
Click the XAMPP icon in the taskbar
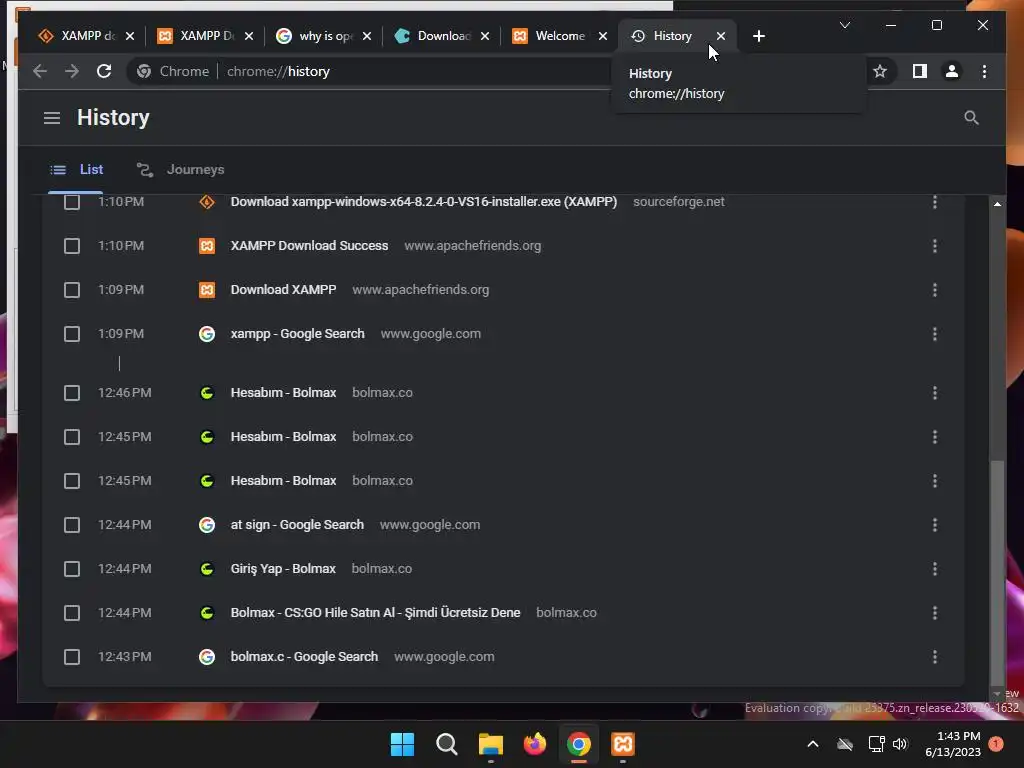(622, 744)
